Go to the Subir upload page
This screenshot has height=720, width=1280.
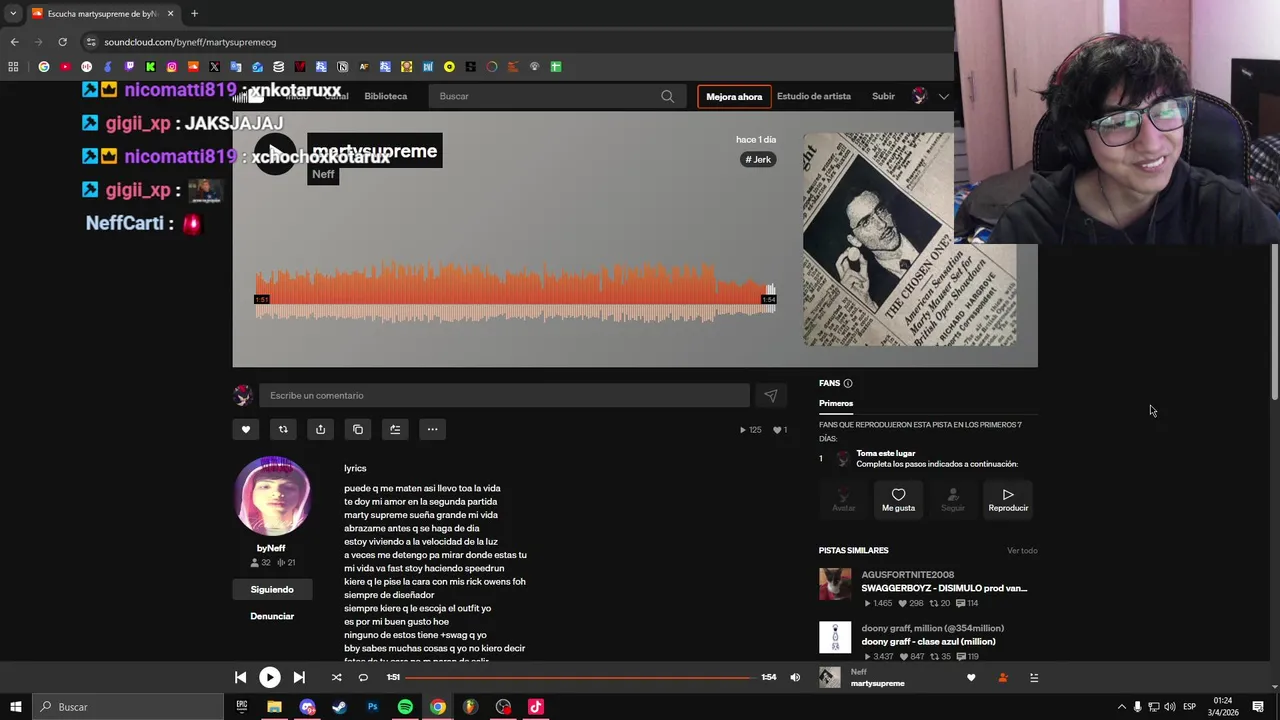(883, 96)
